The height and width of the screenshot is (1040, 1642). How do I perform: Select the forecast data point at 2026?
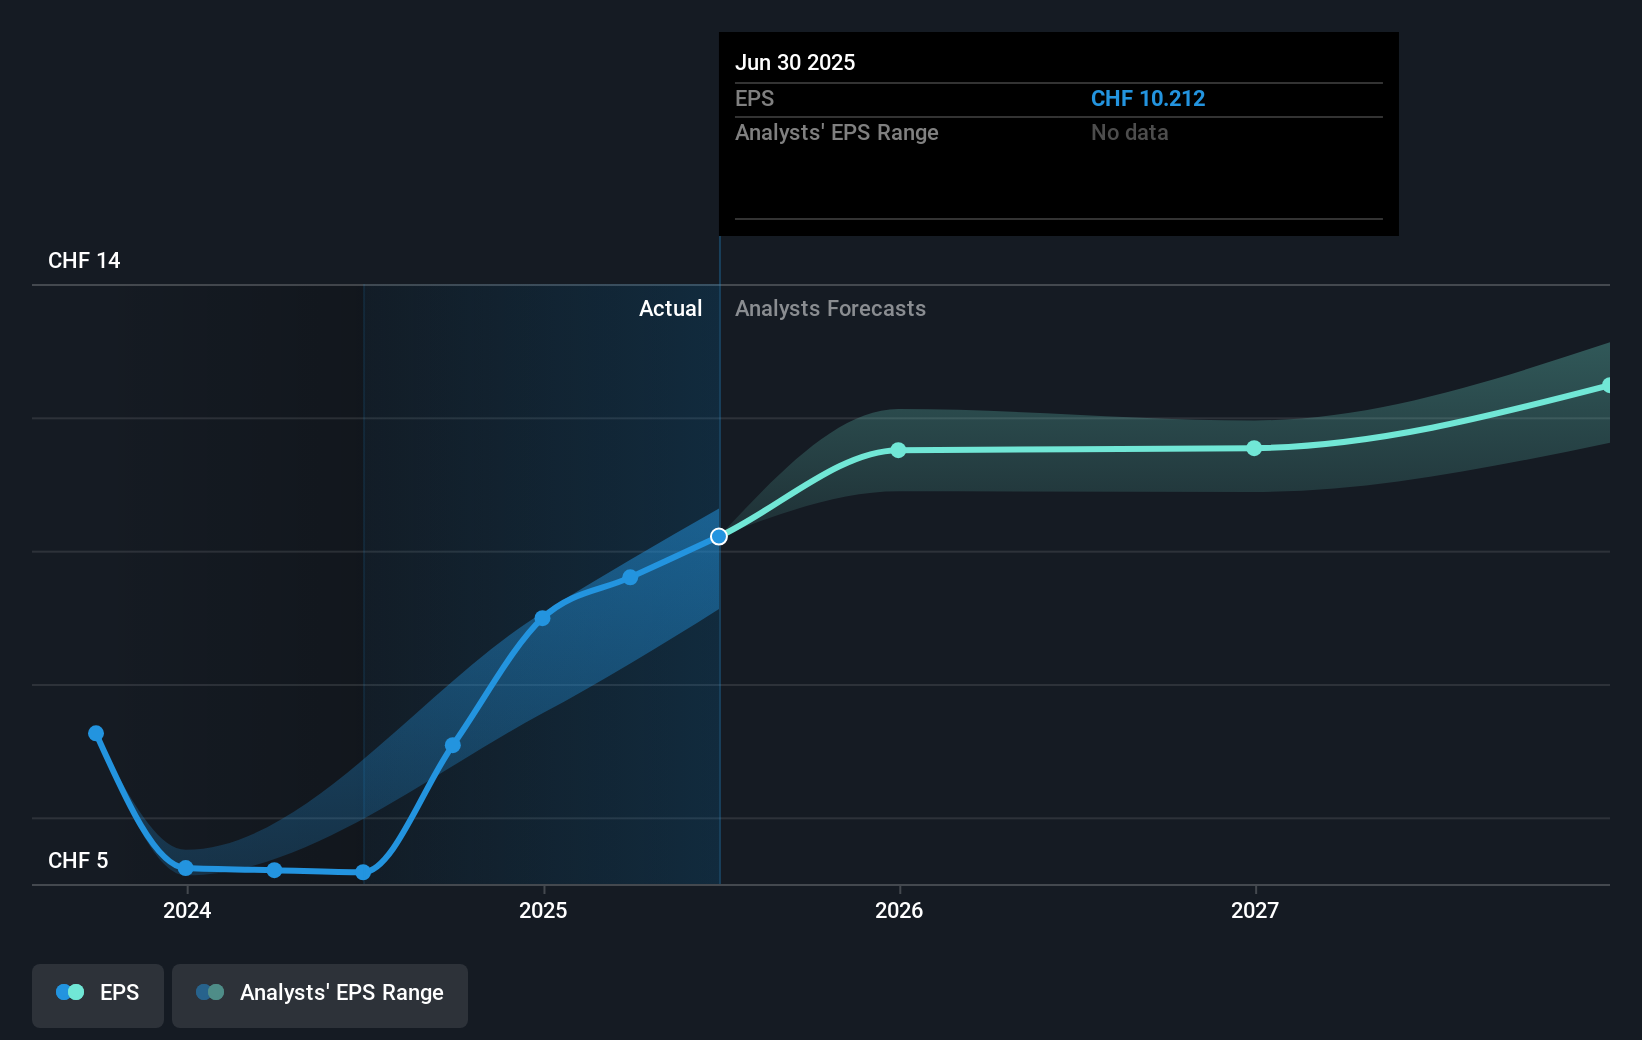pos(898,450)
